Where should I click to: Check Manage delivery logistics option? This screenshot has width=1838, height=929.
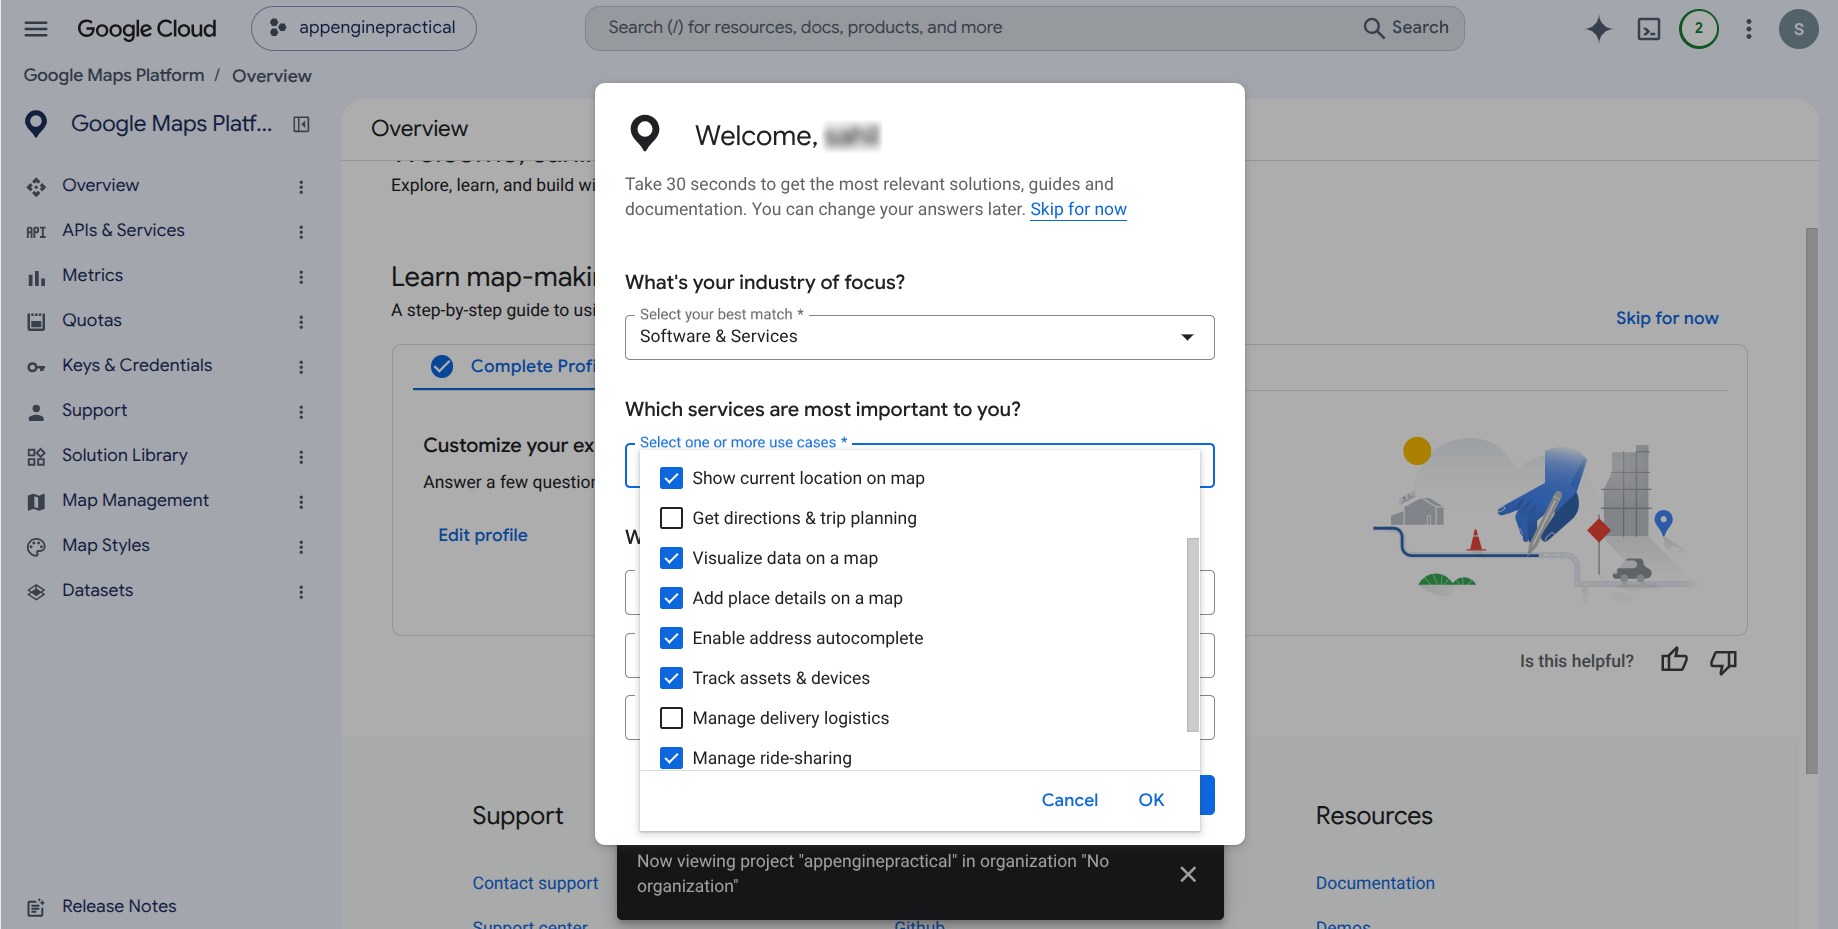click(672, 718)
